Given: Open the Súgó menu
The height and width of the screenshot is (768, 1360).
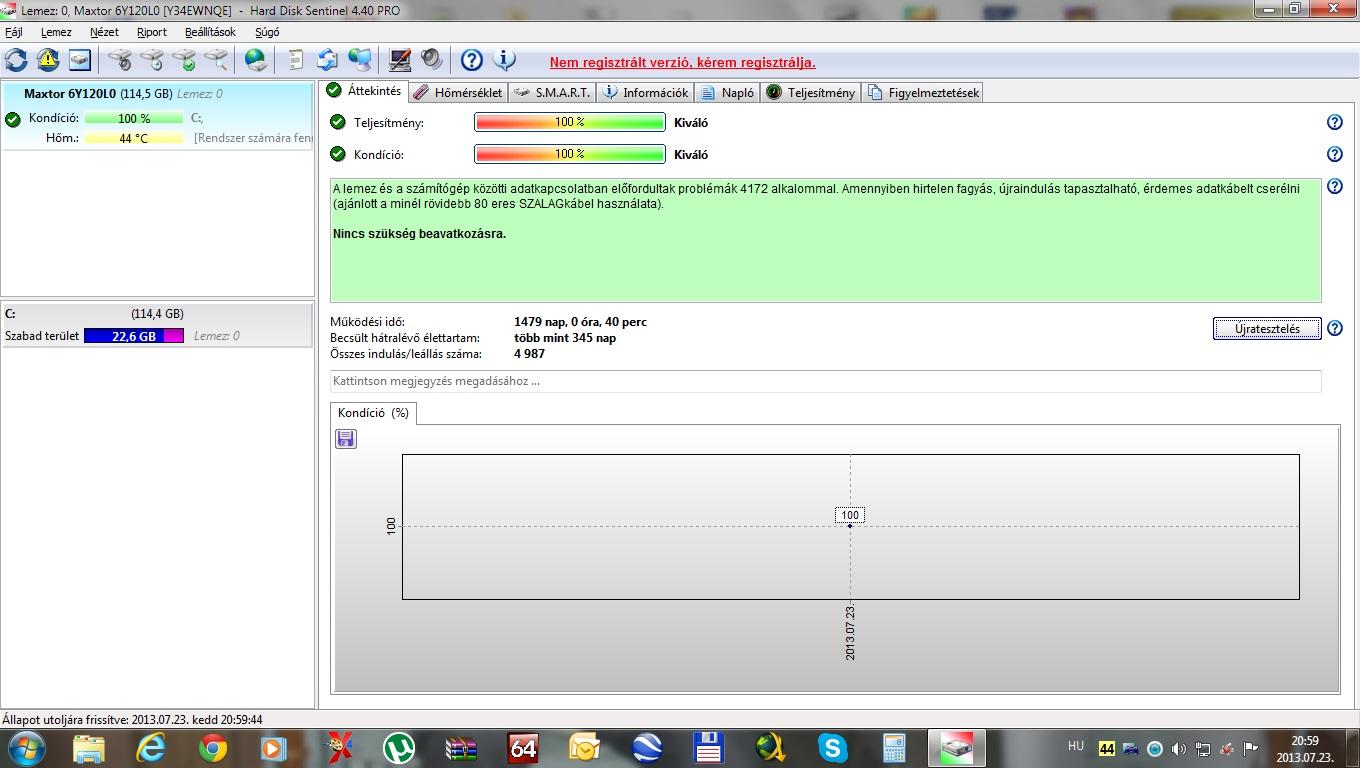Looking at the screenshot, I should click(x=267, y=32).
